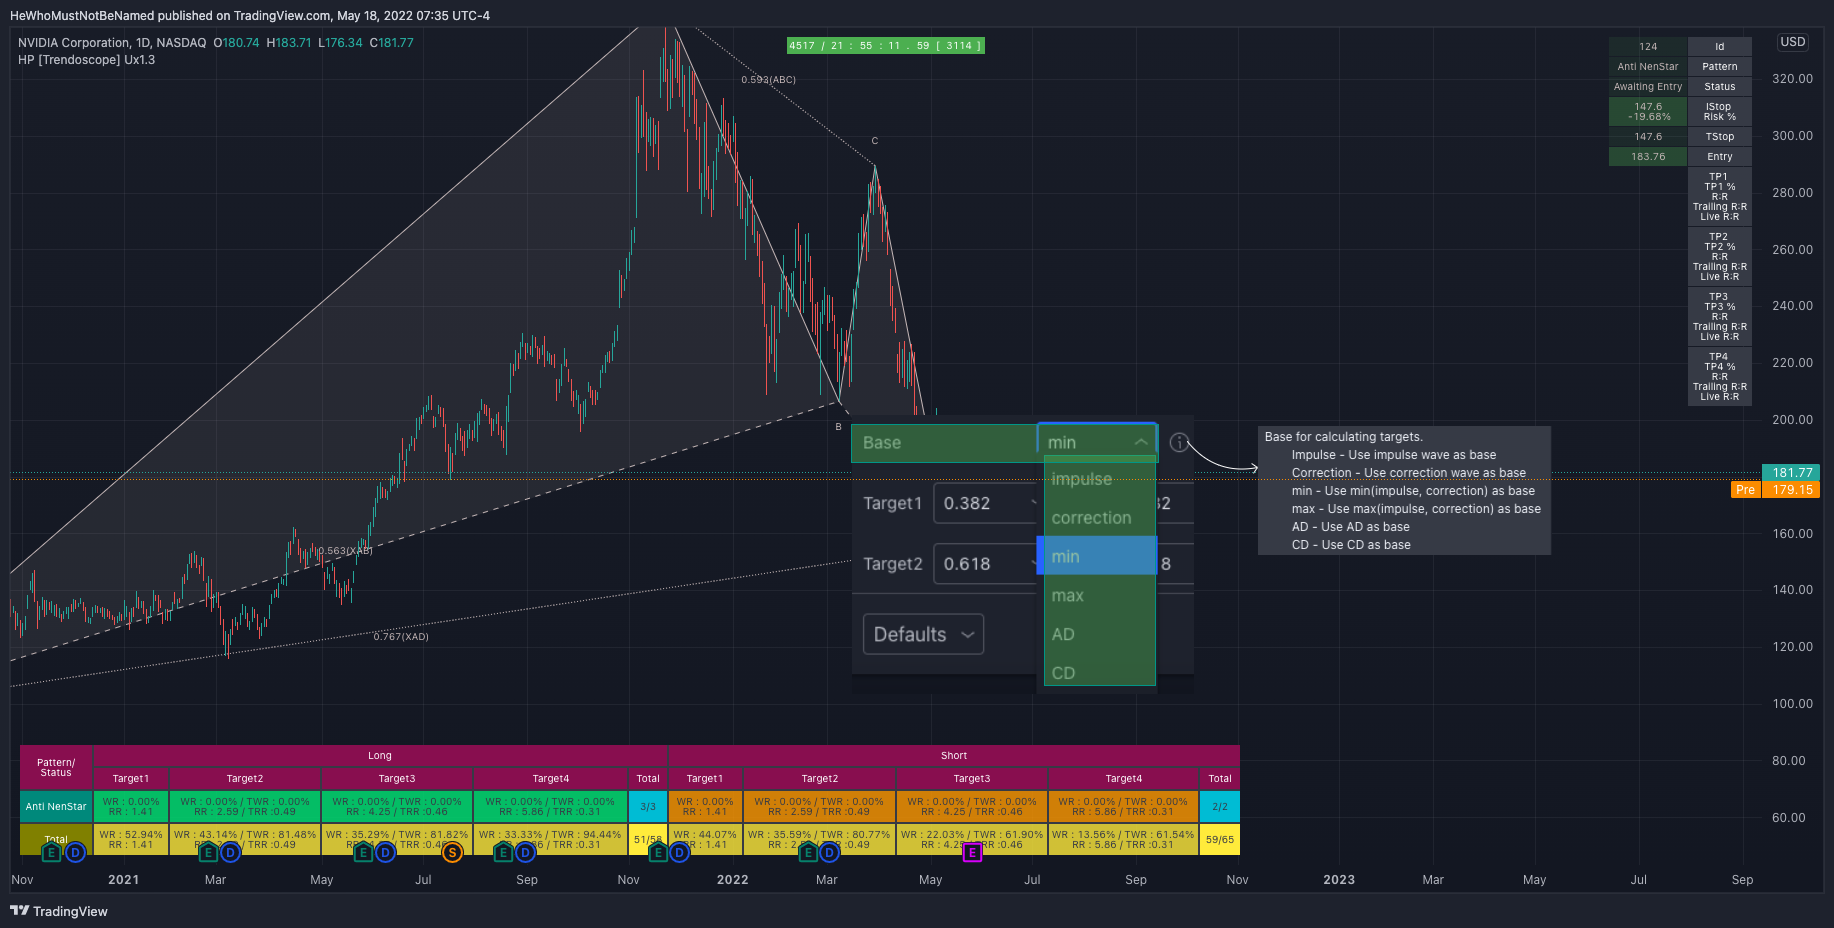Click WR : 52.94% Long Target1 total cell

click(131, 839)
